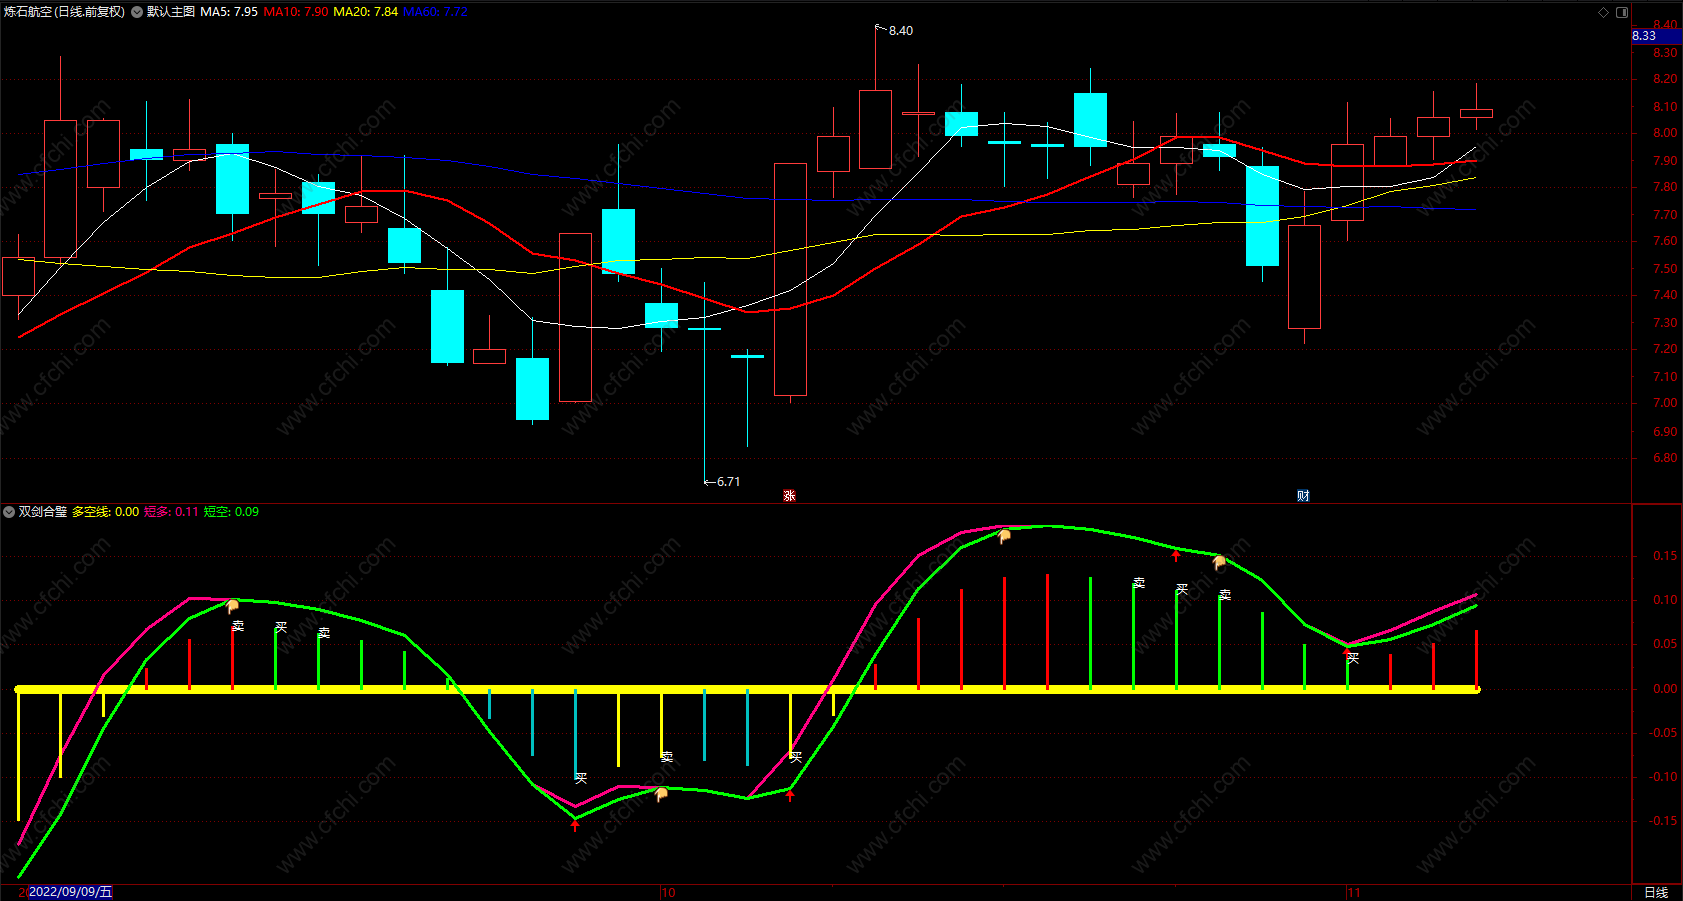Viewport: 1683px width, 901px height.
Task: Click the yellow MA20 legend label
Action: pos(366,12)
